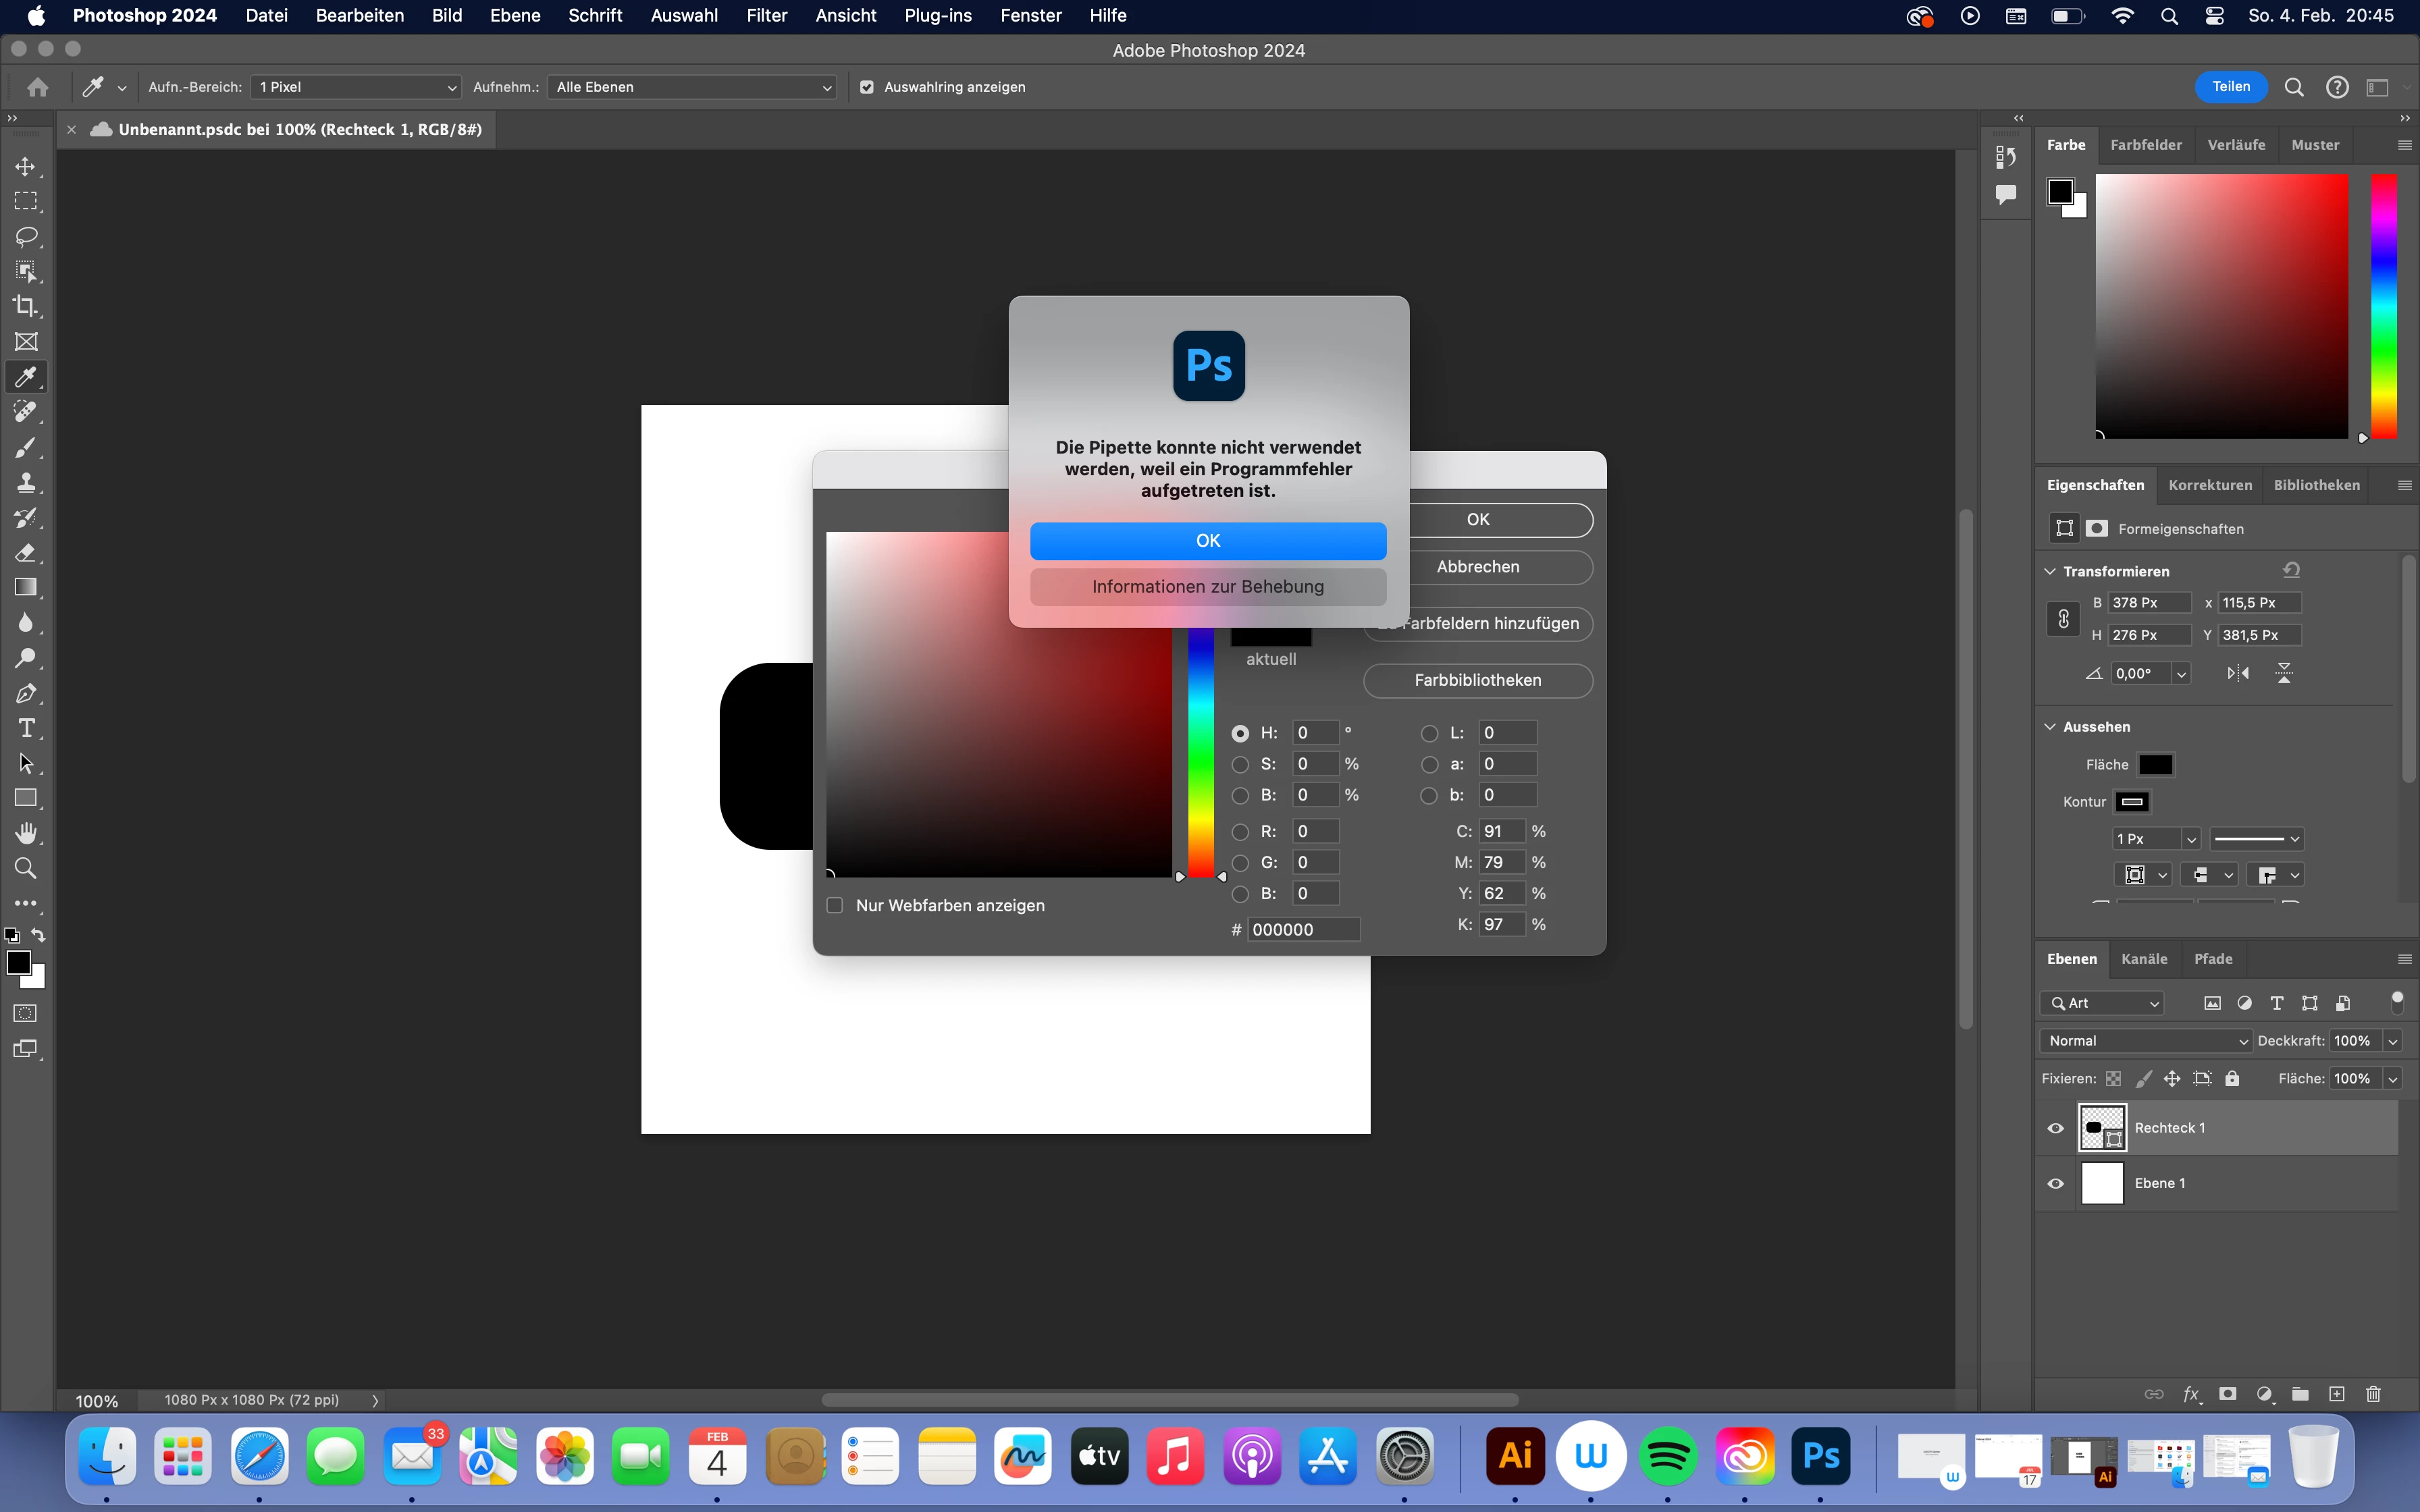Viewport: 2420px width, 1512px height.
Task: Select the Zoom tool in toolbar
Action: 26,868
